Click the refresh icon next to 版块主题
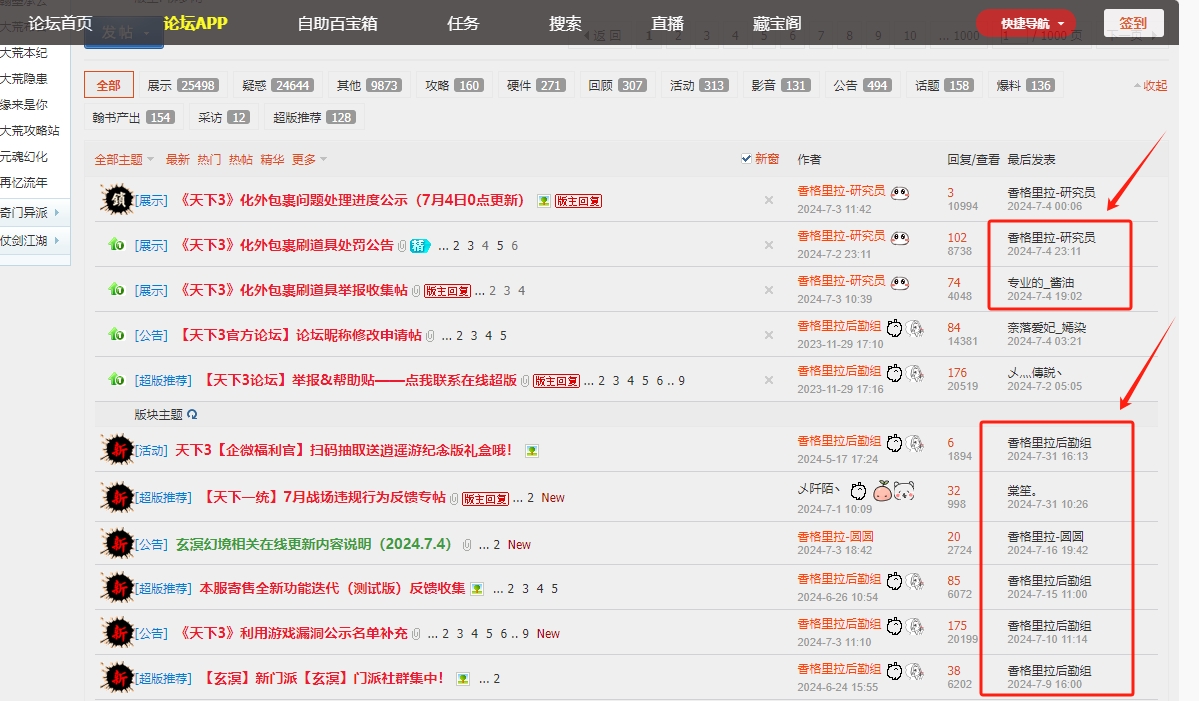The height and width of the screenshot is (701, 1199). pos(193,414)
